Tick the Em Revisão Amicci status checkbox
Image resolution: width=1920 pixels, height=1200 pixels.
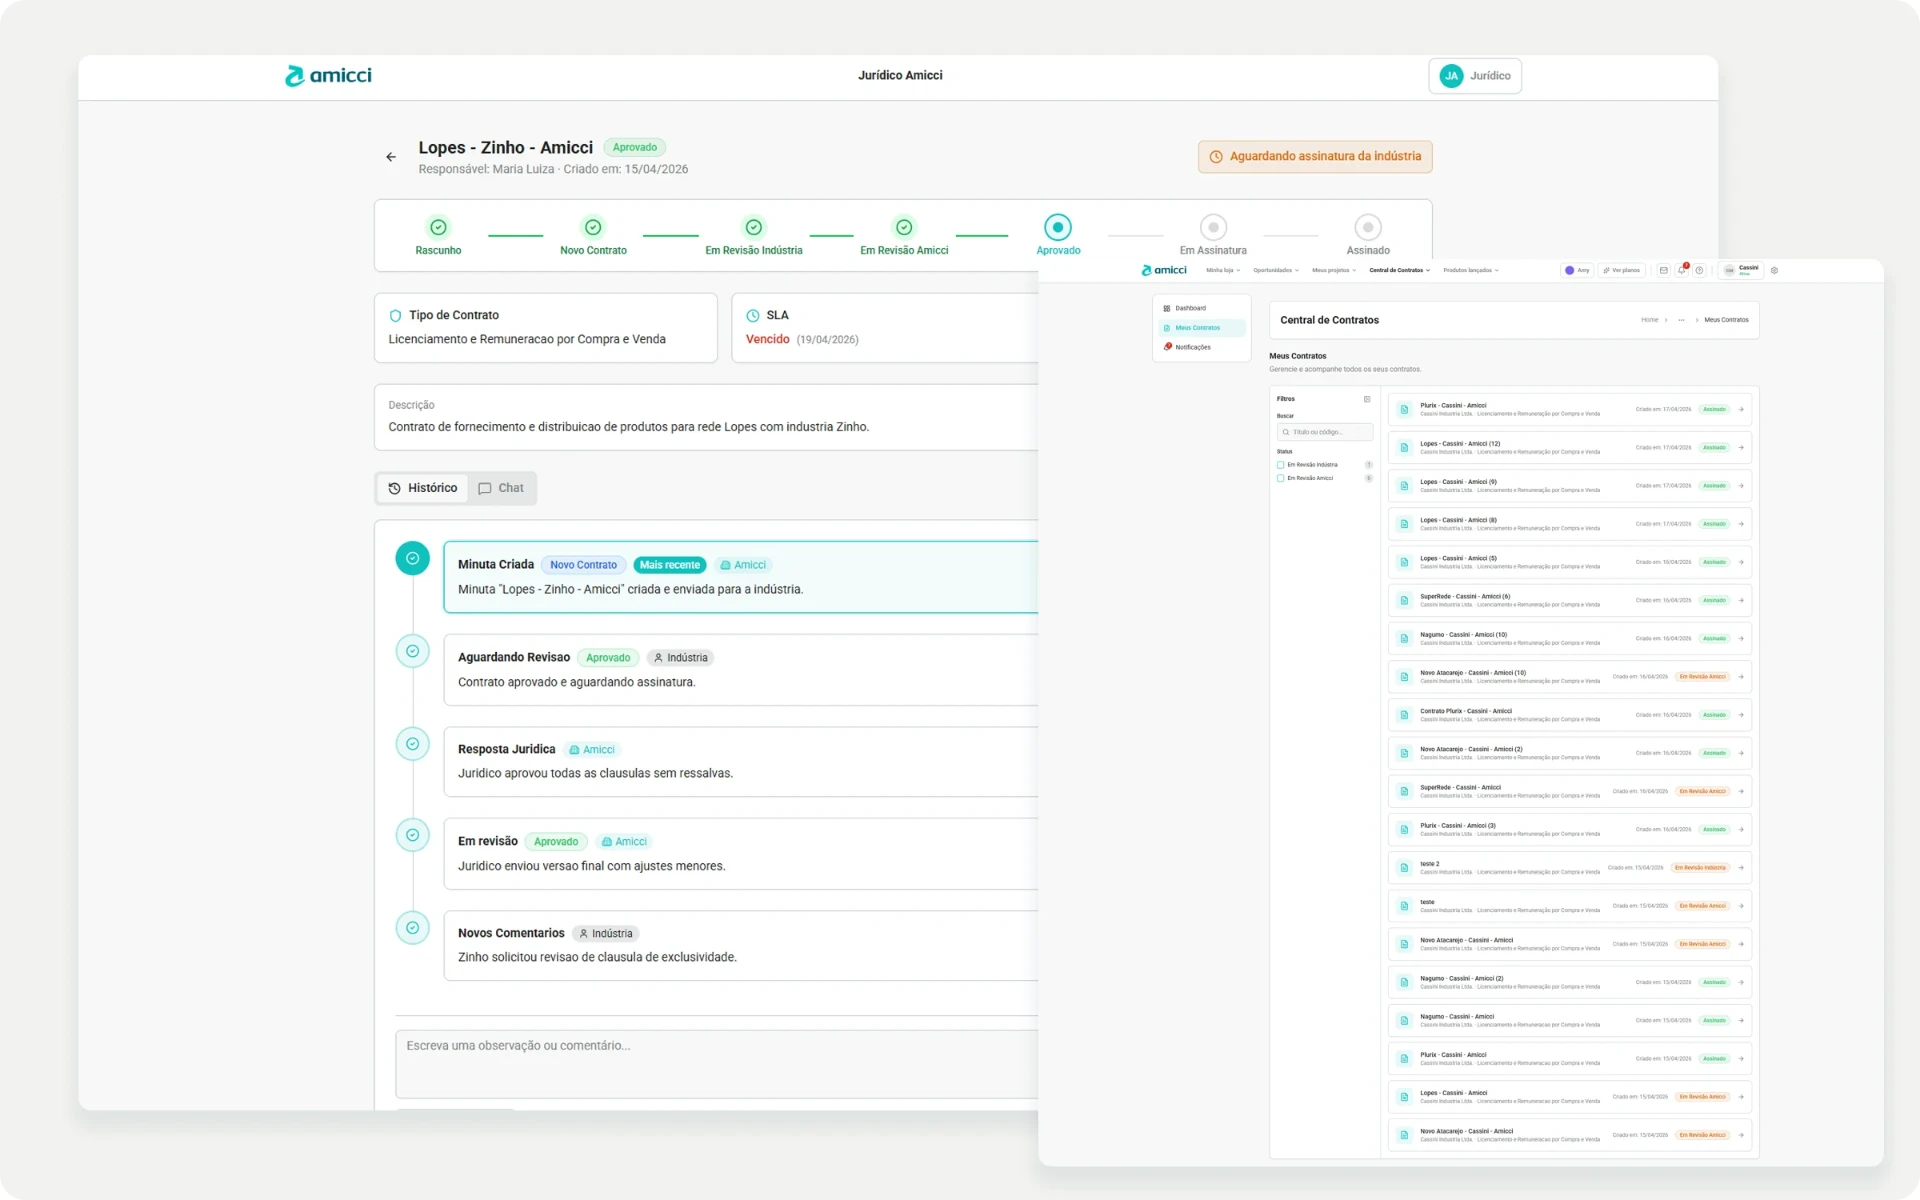(x=1280, y=478)
